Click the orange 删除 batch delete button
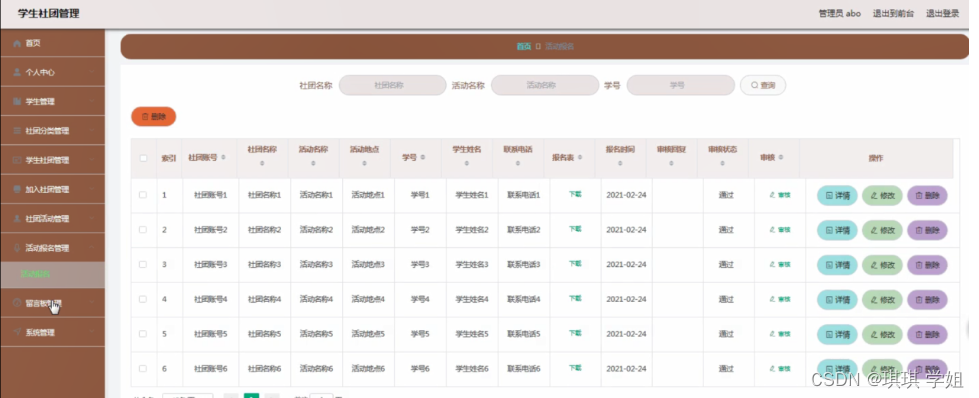 (154, 117)
